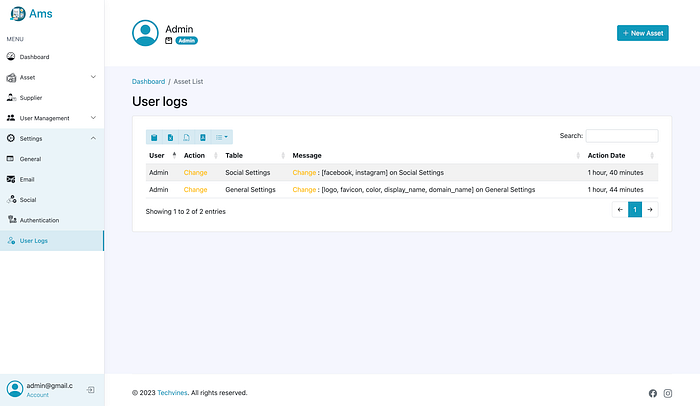Go to previous page of logs
700x406 pixels.
point(620,209)
